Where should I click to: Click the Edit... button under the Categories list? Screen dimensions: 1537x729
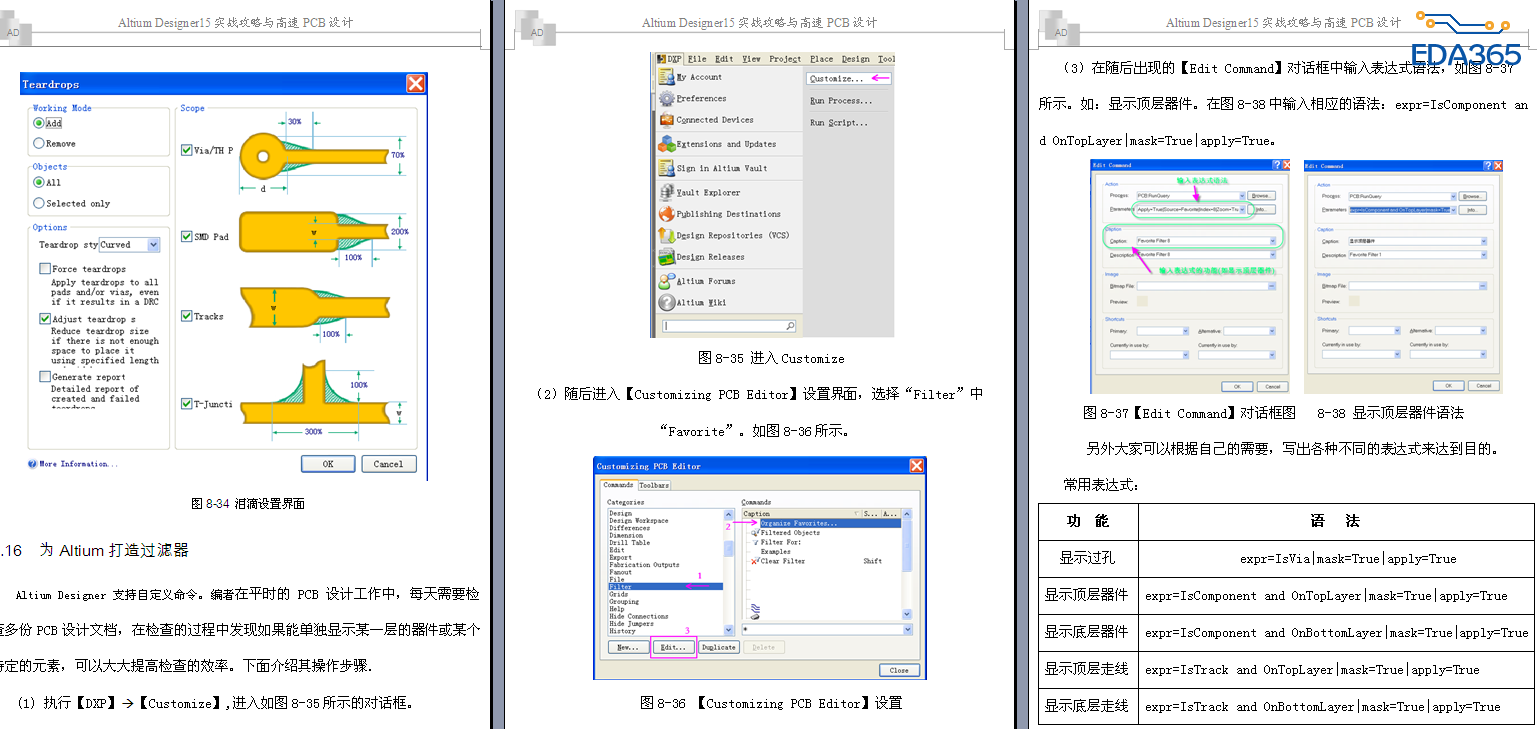pos(673,647)
